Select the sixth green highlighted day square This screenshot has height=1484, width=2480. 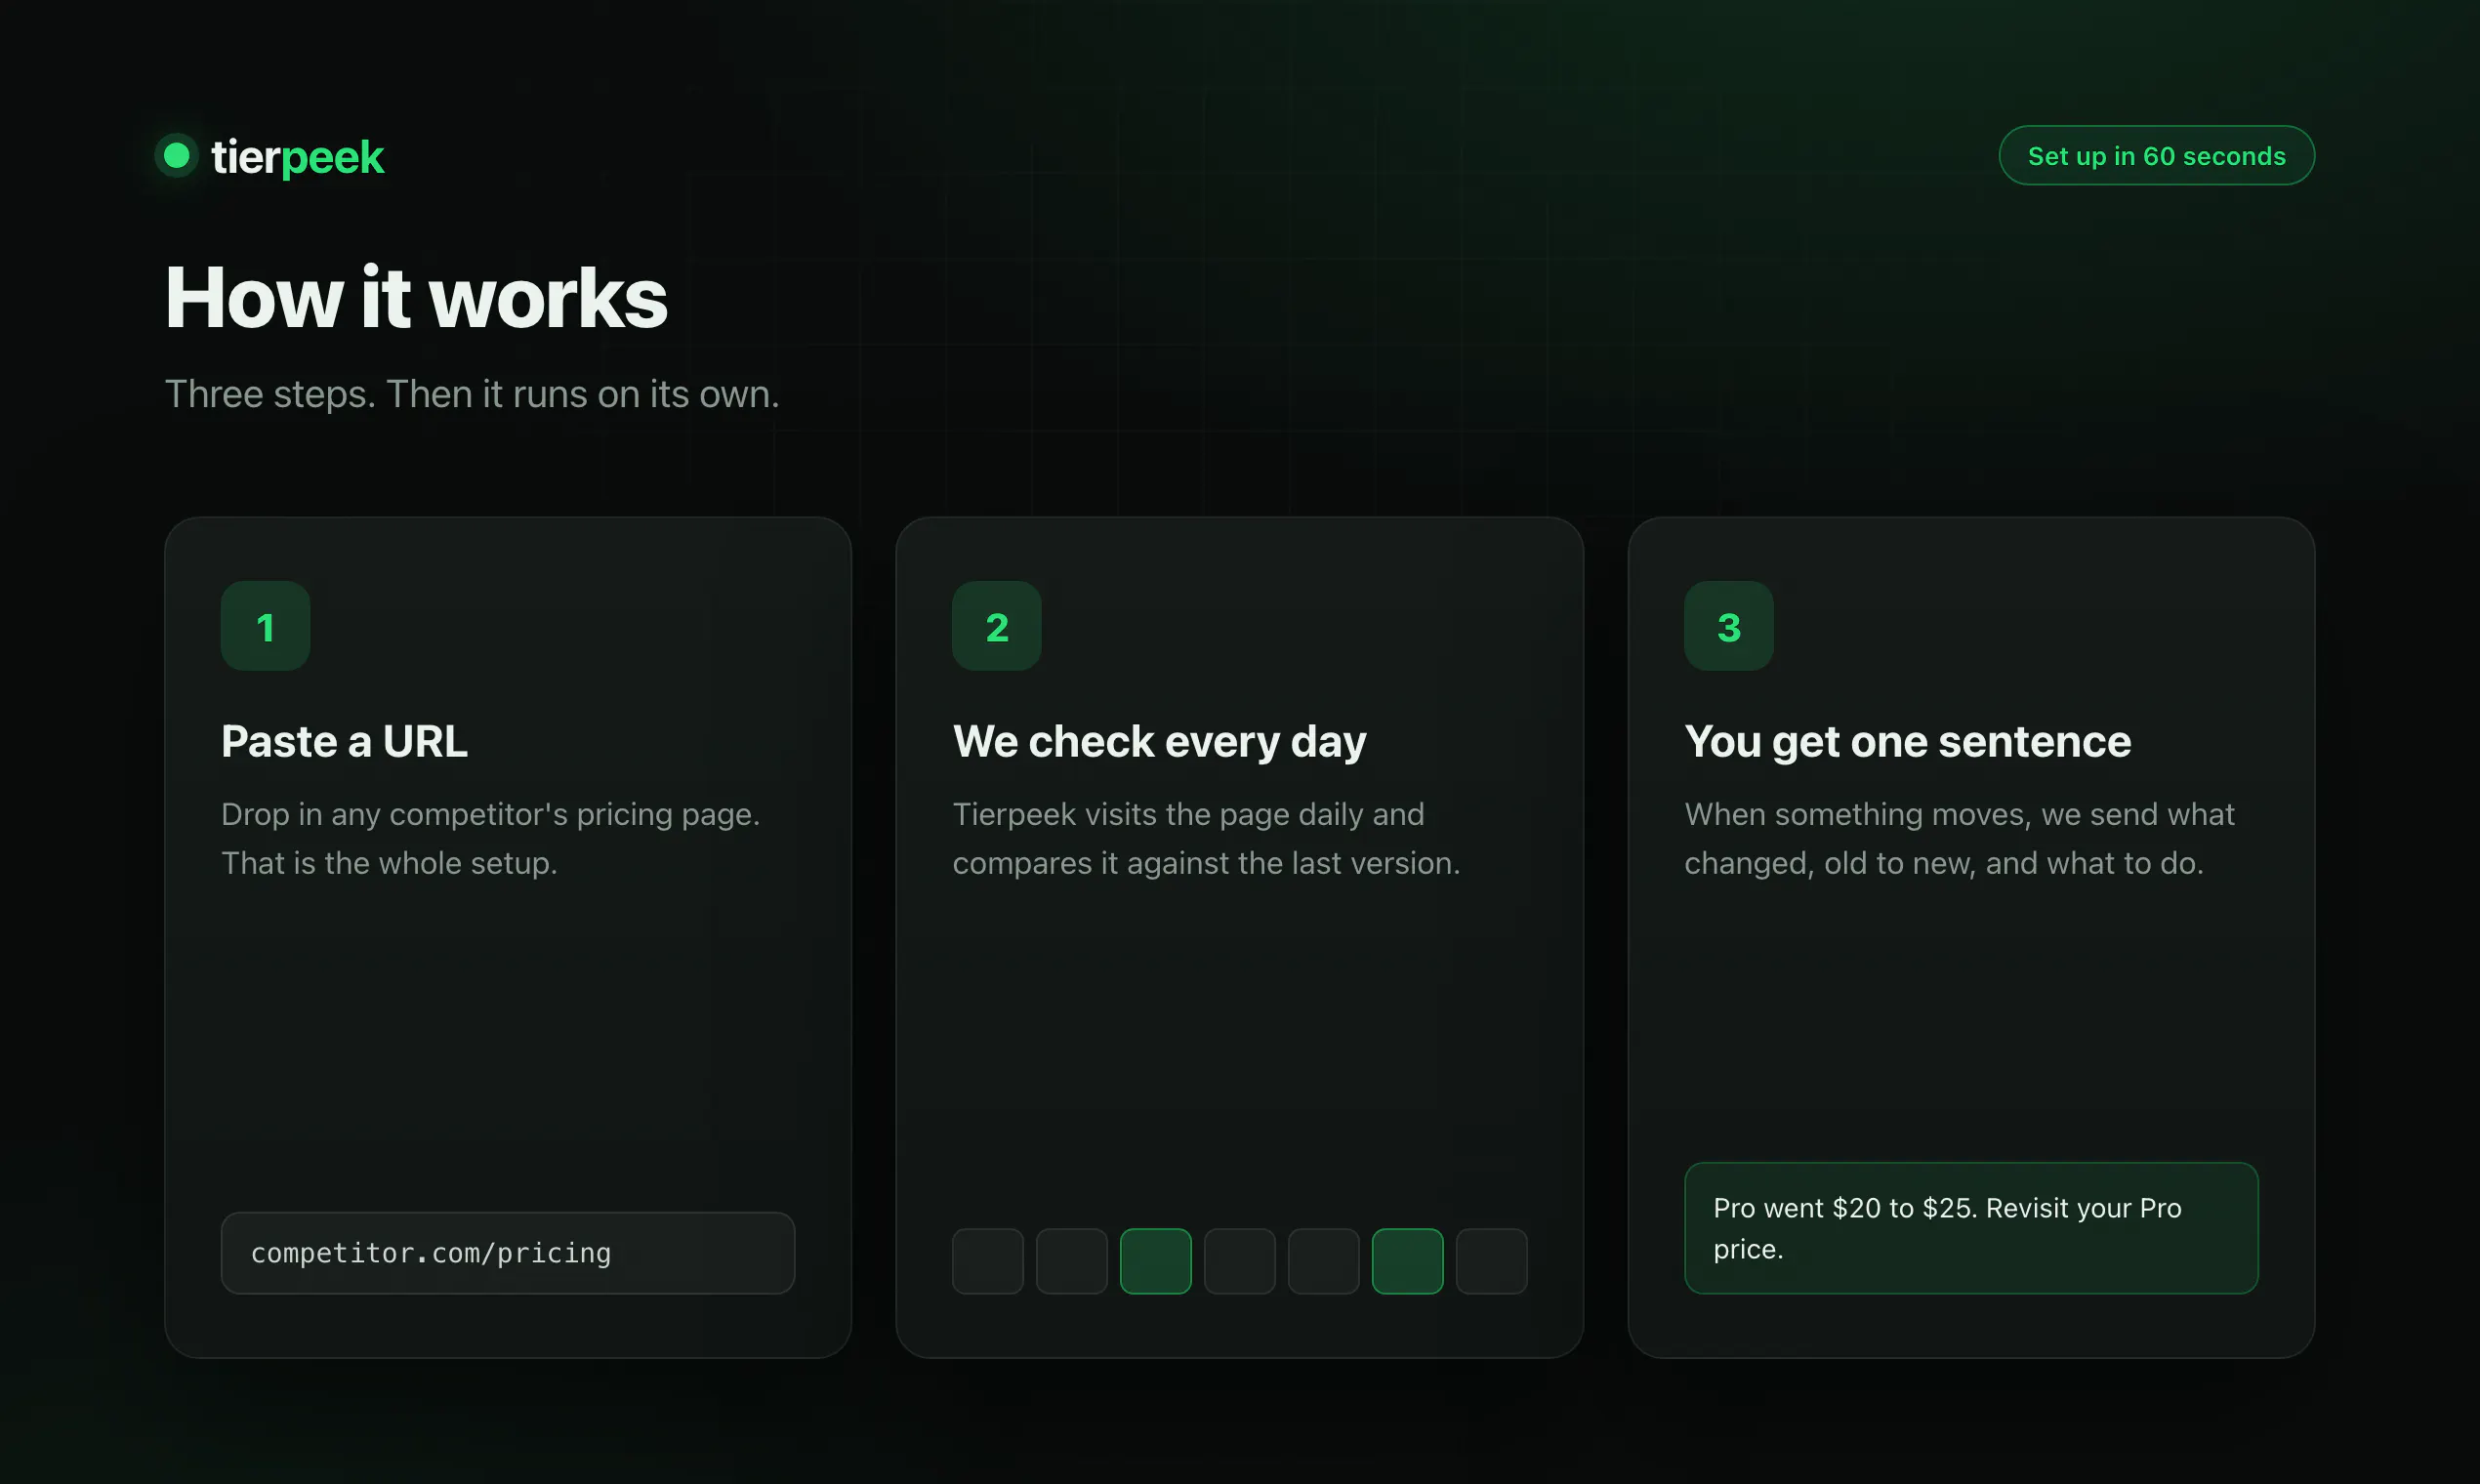coord(1408,1261)
